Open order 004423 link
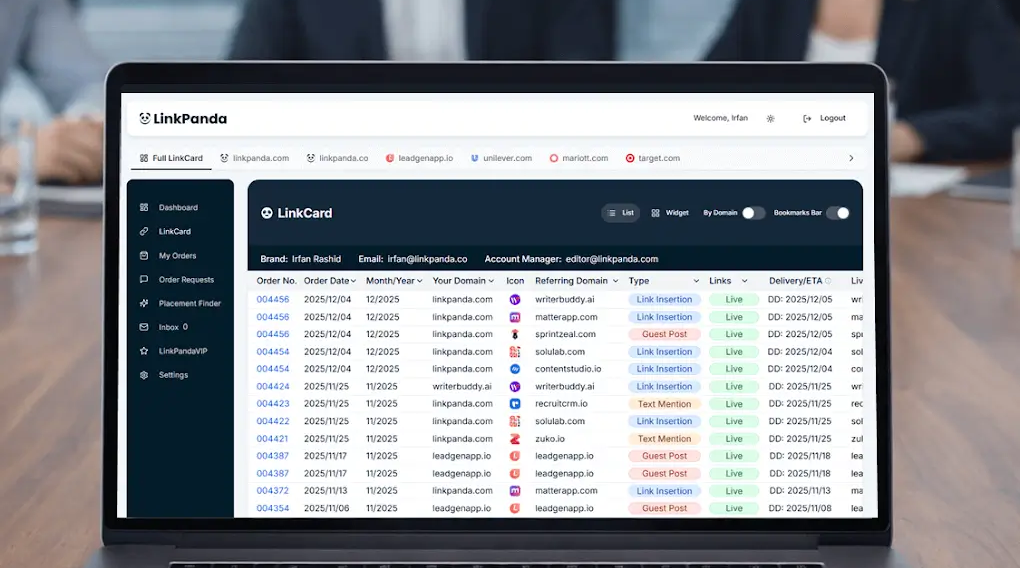Screen dimensions: 1020x568 tap(273, 403)
